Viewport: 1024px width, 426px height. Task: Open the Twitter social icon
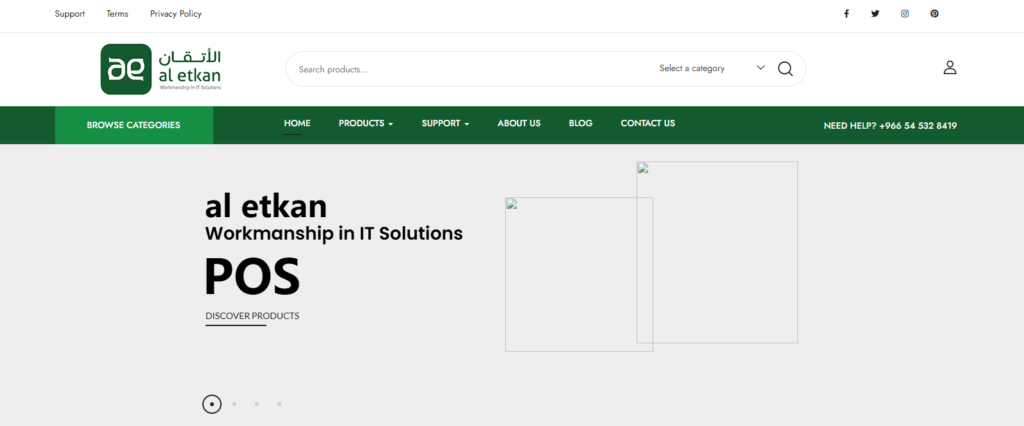coord(875,14)
